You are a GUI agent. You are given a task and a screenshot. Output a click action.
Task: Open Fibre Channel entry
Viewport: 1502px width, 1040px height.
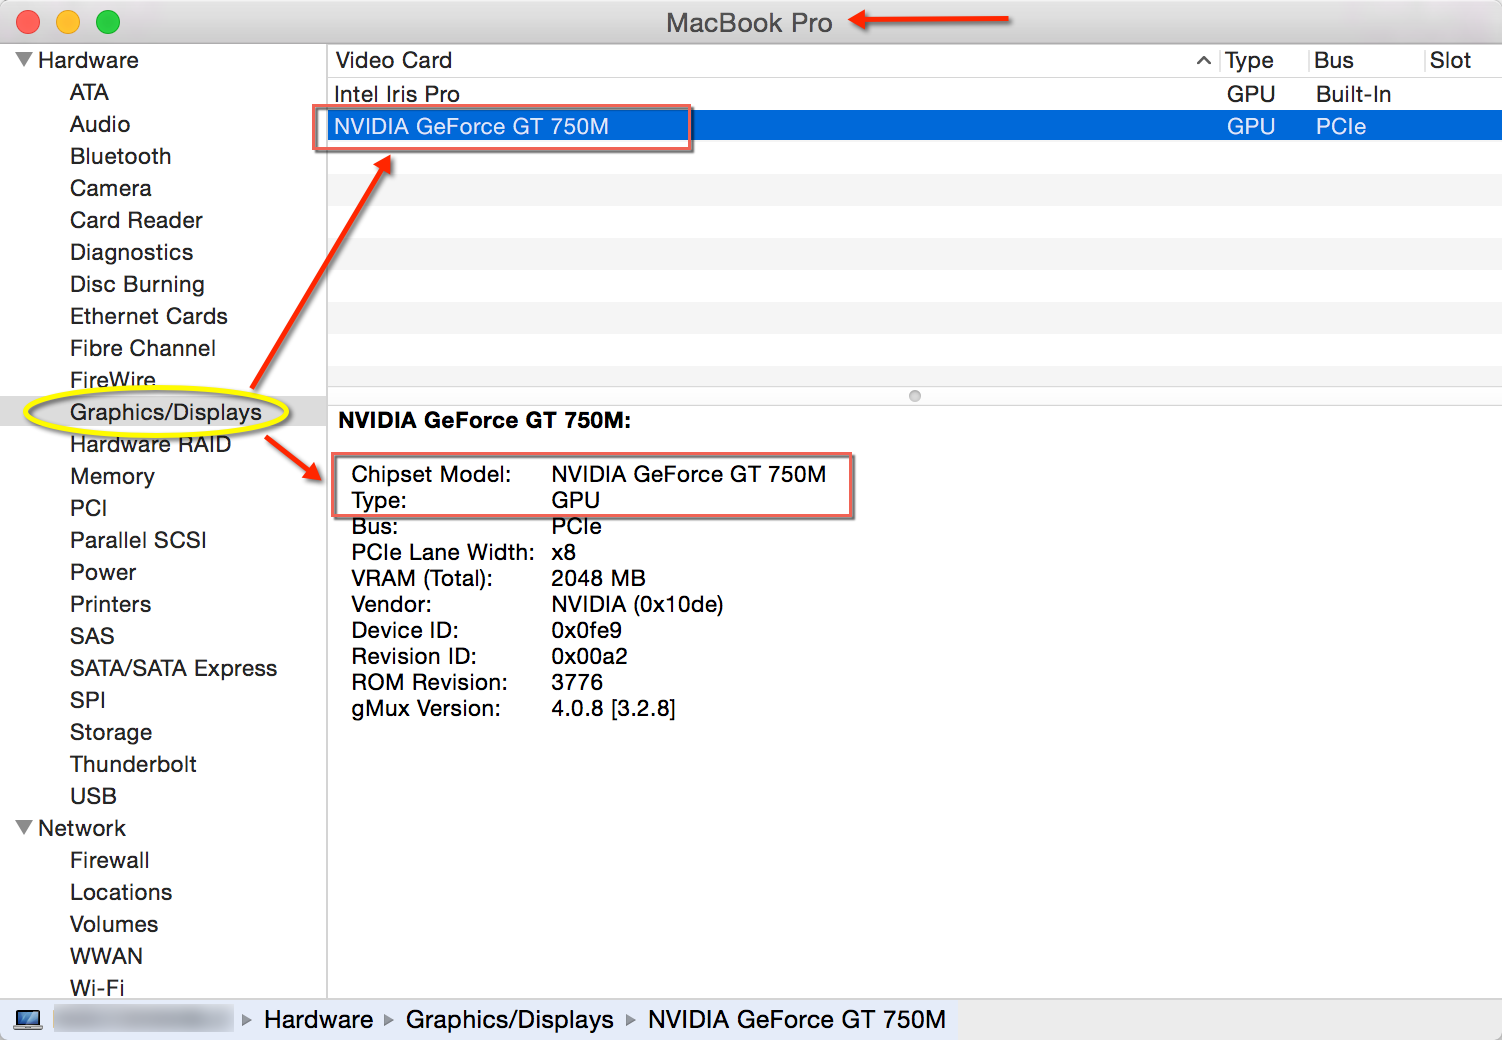[x=143, y=348]
